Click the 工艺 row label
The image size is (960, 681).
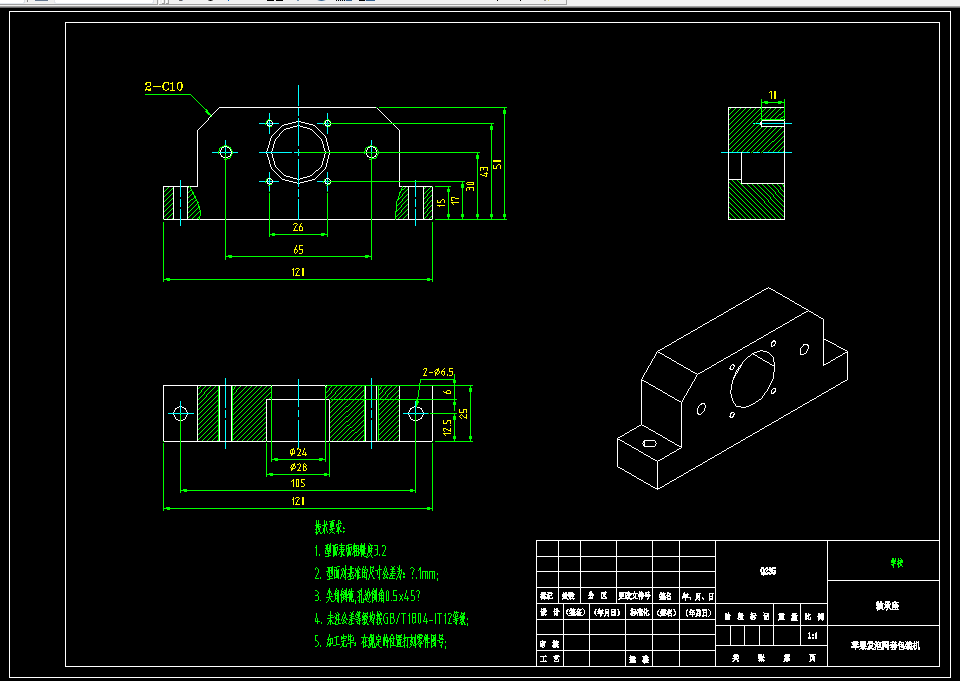click(x=549, y=659)
